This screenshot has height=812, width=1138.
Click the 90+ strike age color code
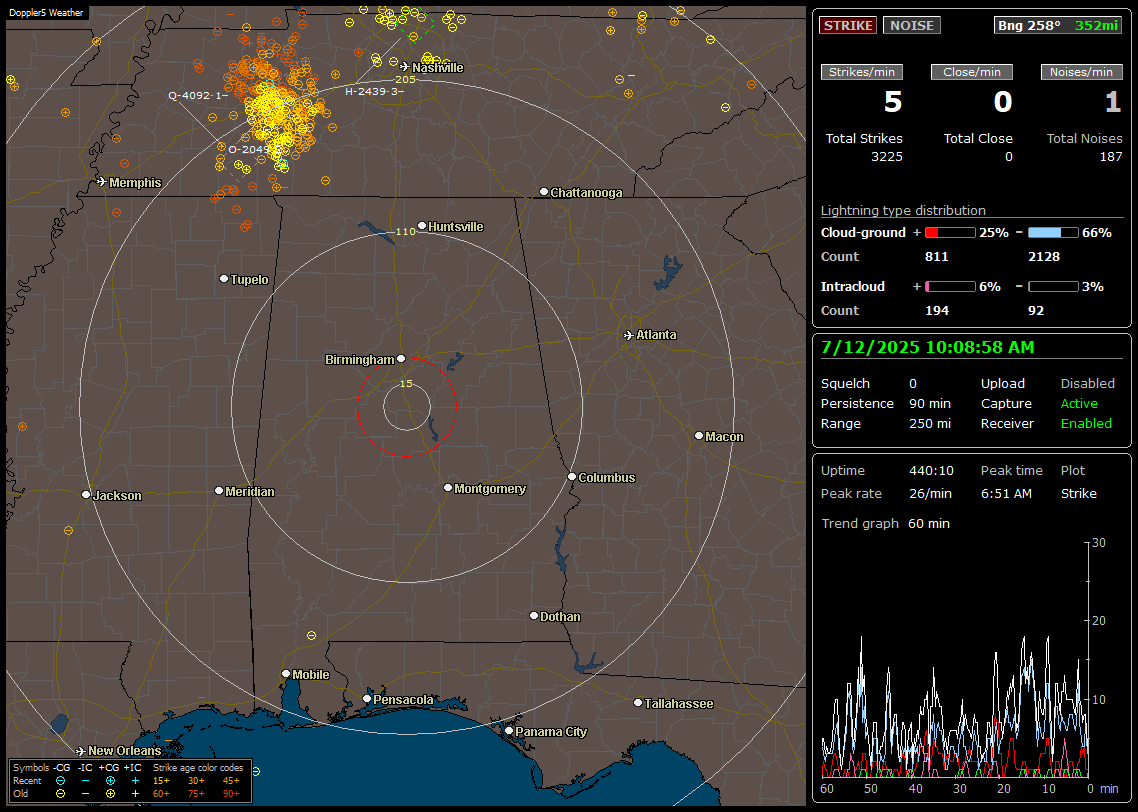[231, 794]
